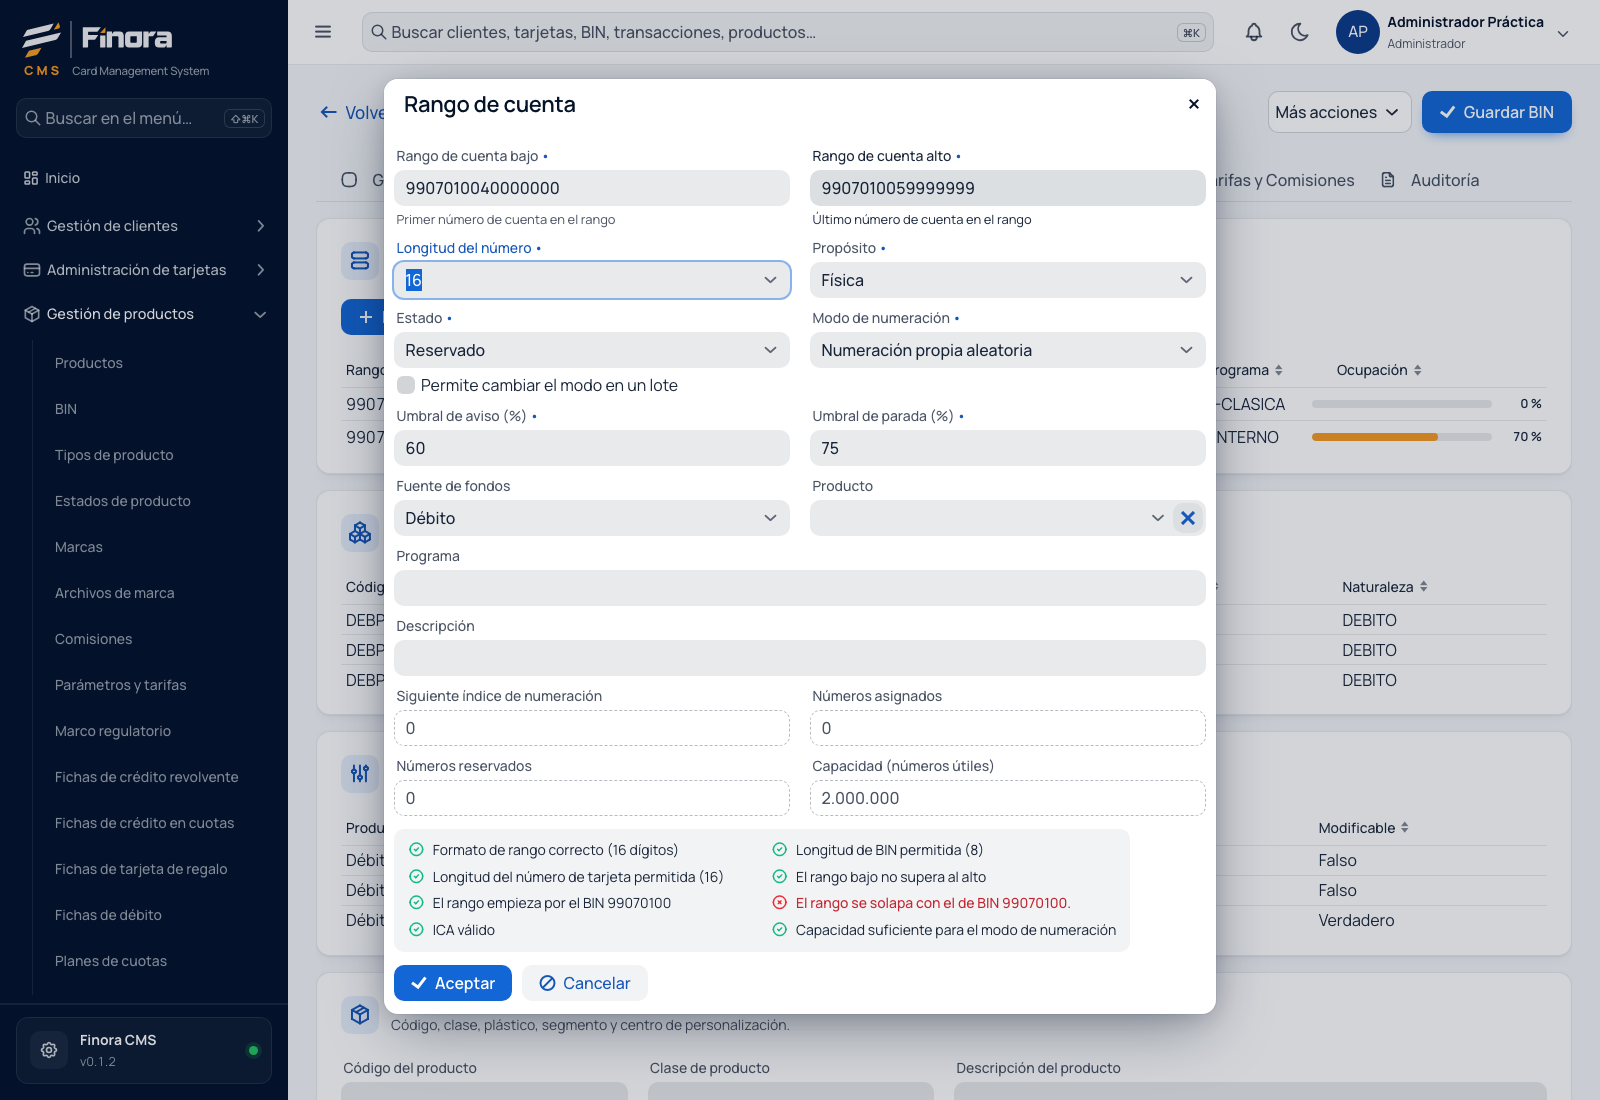Click the hamburger menu icon

coord(323,32)
